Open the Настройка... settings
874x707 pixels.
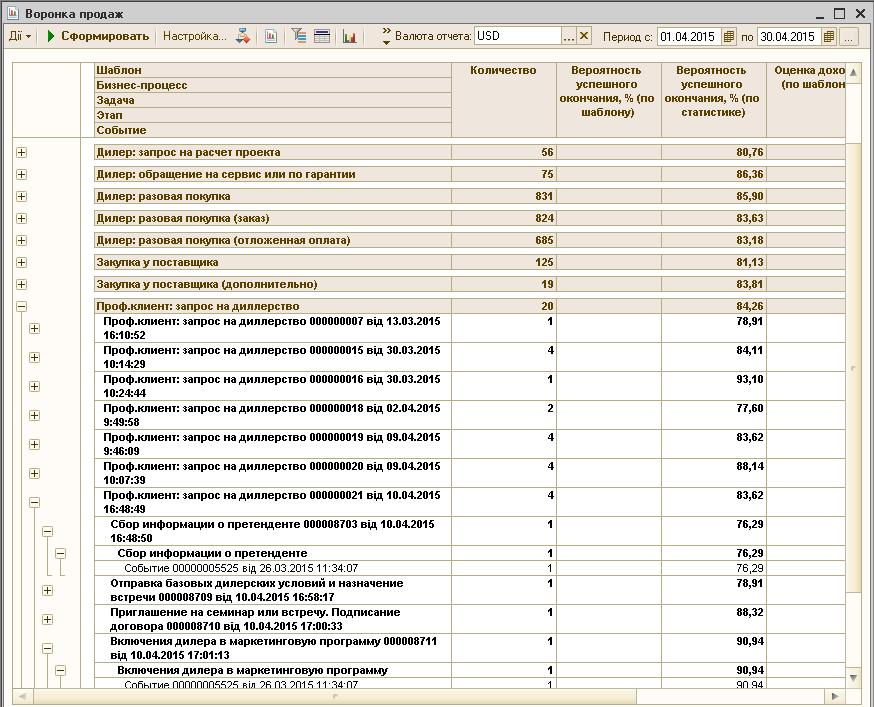[195, 37]
